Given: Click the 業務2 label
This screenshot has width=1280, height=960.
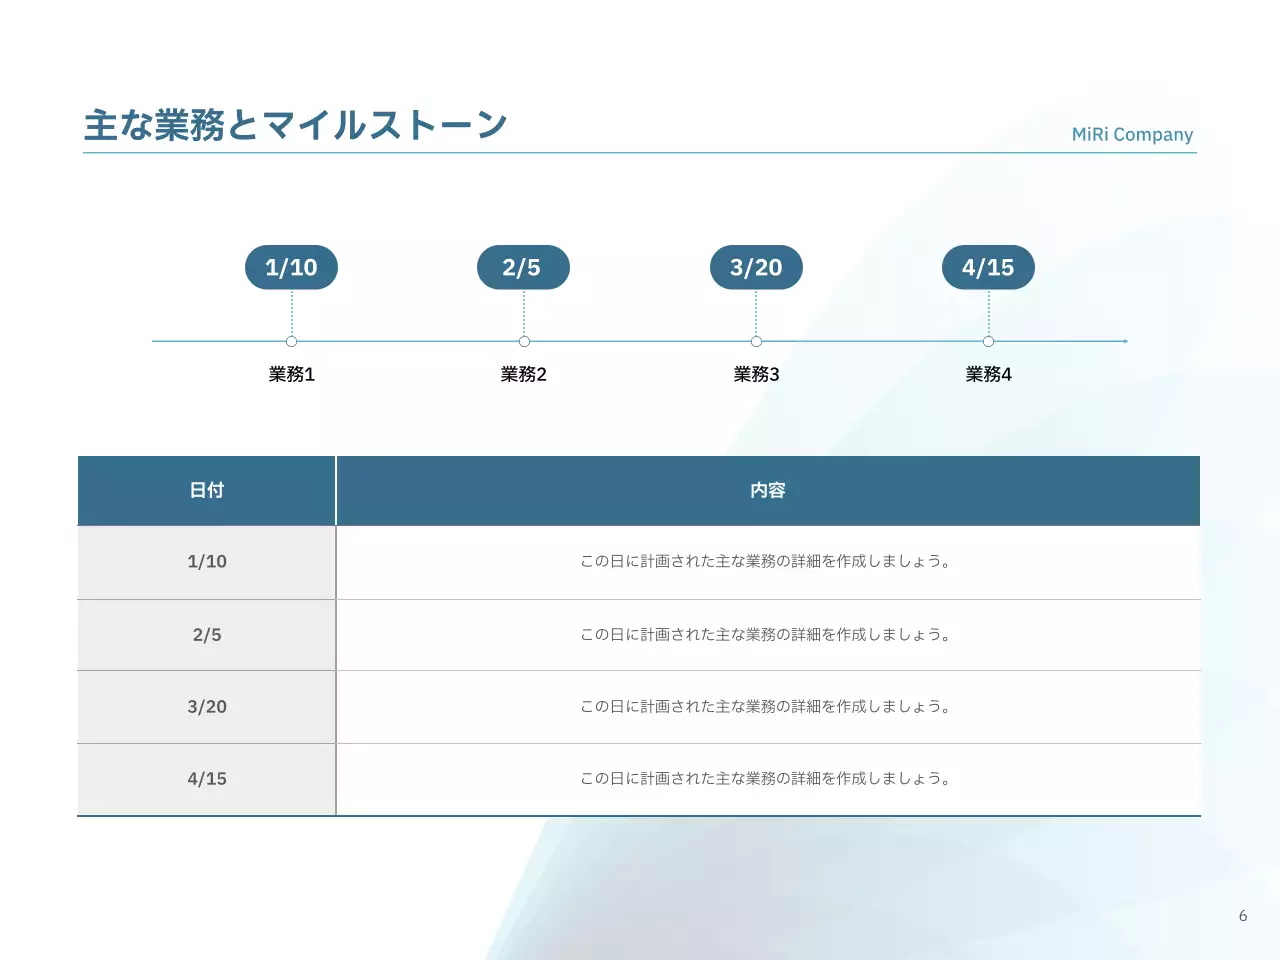Looking at the screenshot, I should [523, 374].
